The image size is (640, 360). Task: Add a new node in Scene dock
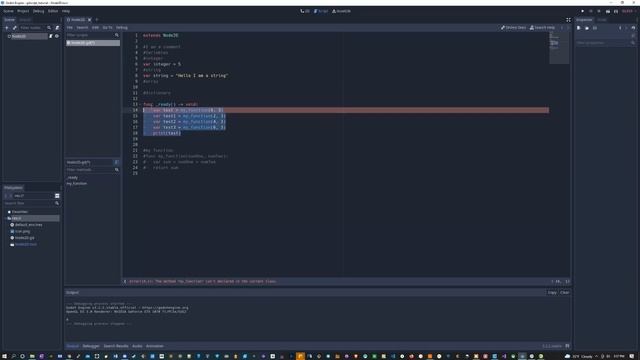(7, 28)
